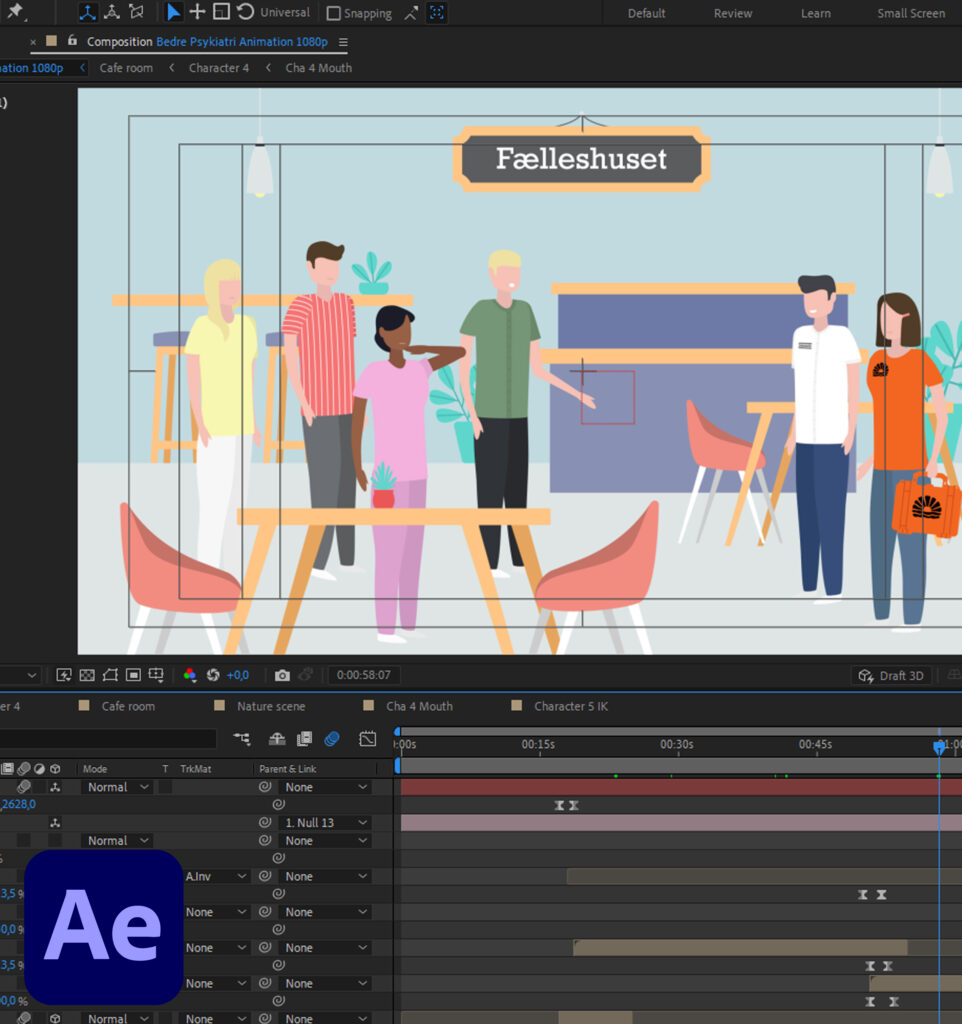Switch to the Nature scene timeline tab
The width and height of the screenshot is (962, 1024).
(270, 706)
